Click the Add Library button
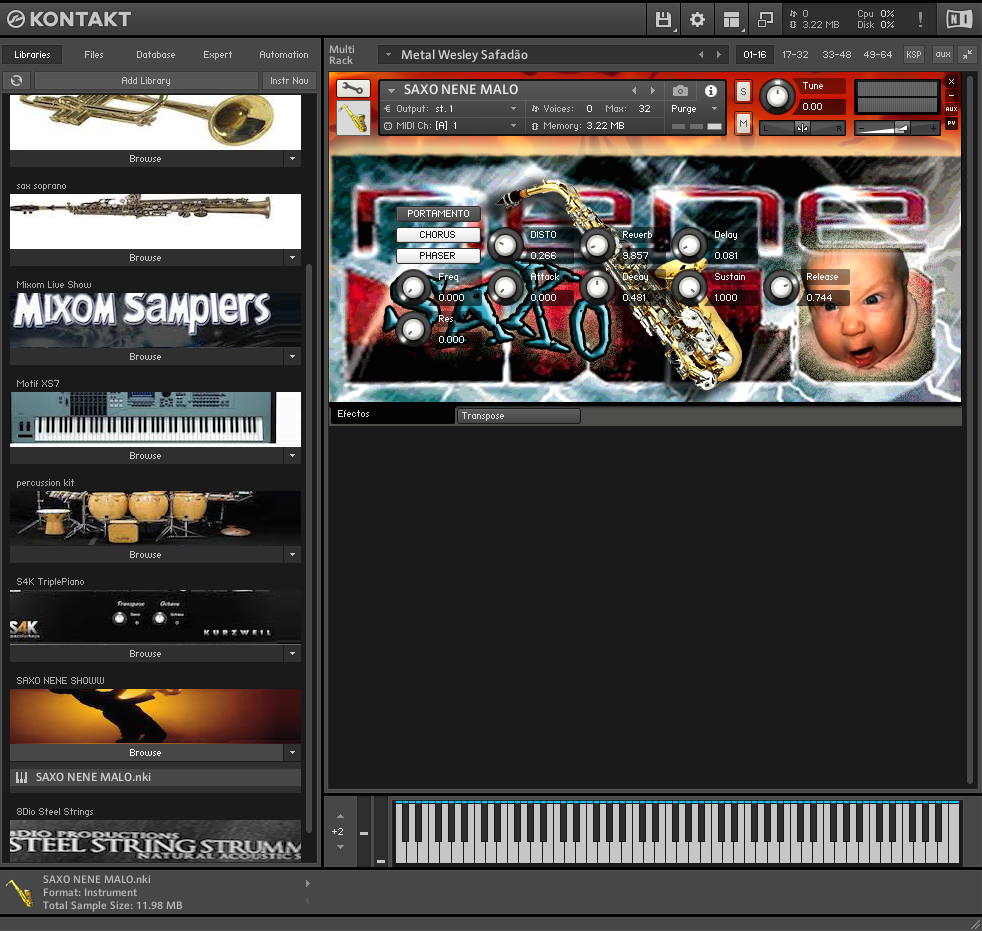The height and width of the screenshot is (931, 982). 146,80
